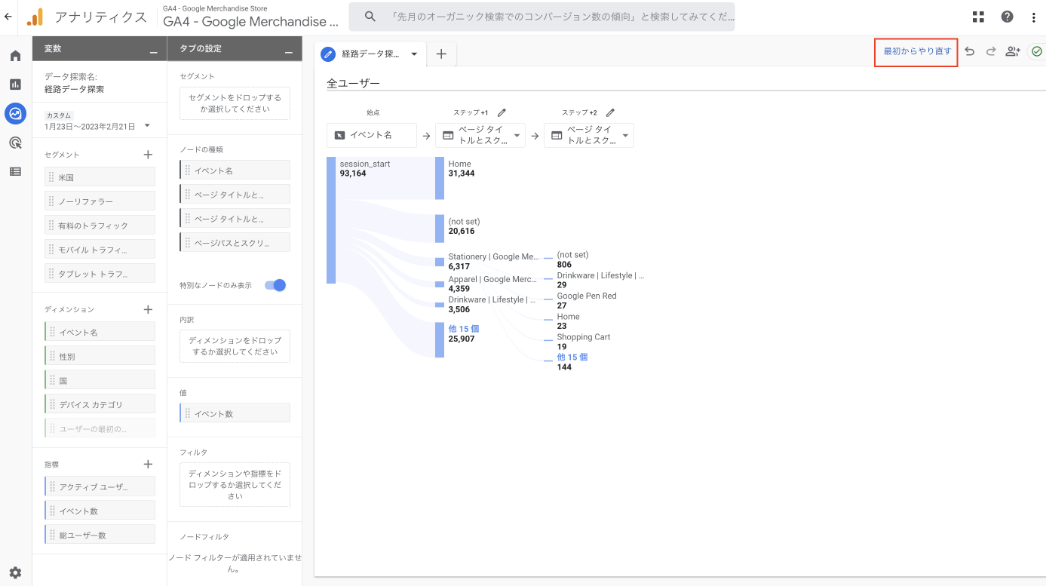Open Admin settings gear icon
The height and width of the screenshot is (586, 1046).
pyautogui.click(x=15, y=573)
